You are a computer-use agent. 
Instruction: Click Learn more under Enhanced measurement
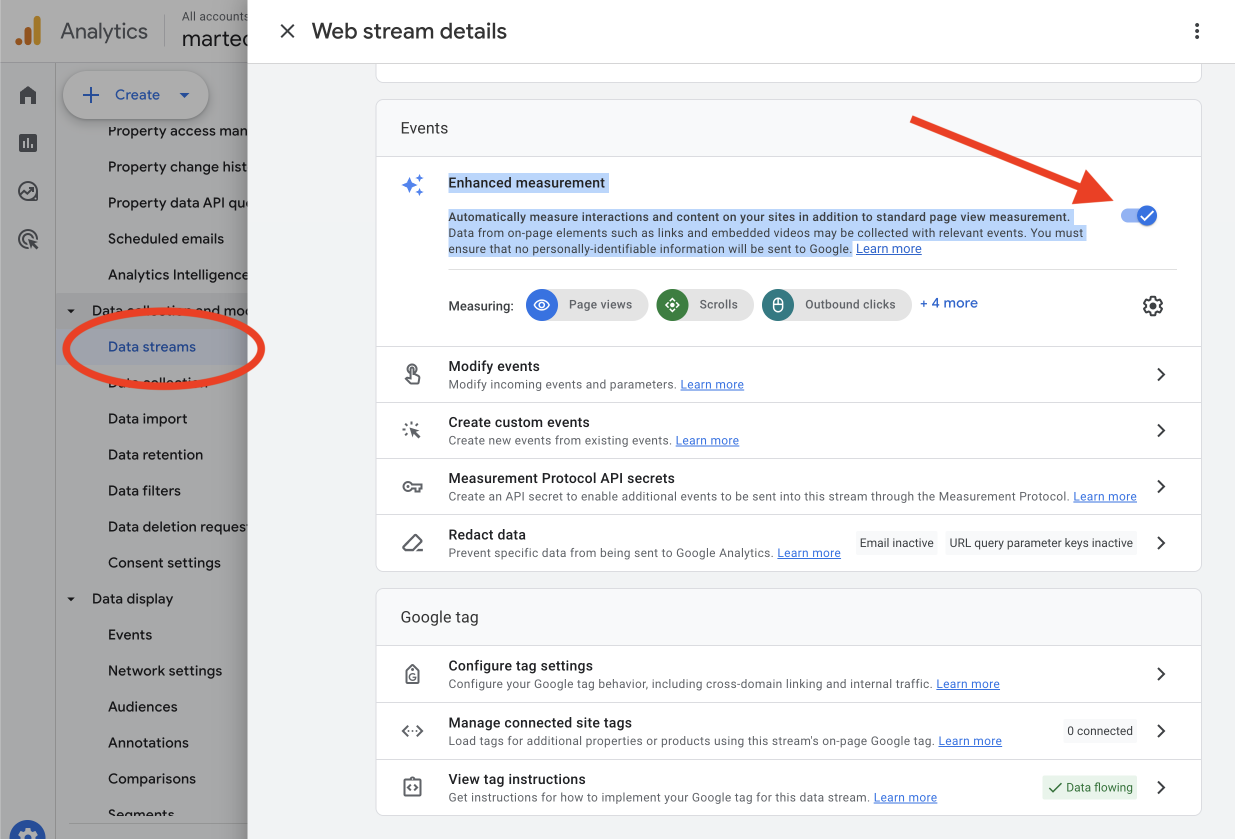(x=888, y=249)
